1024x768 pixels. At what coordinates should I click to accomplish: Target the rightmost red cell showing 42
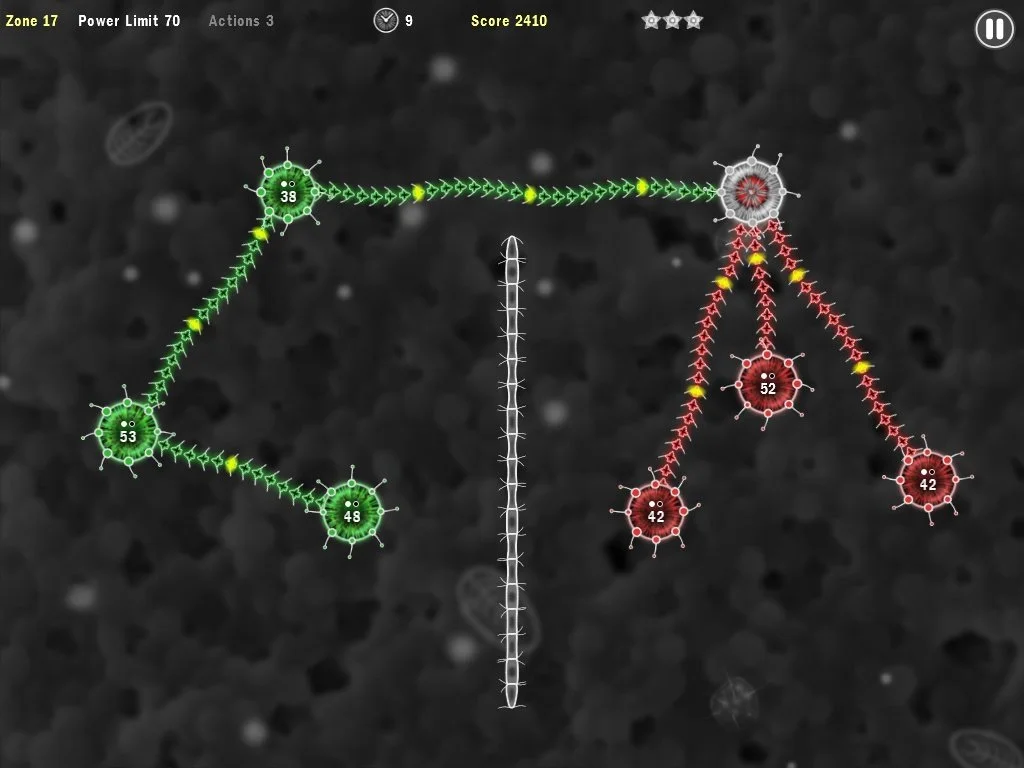click(927, 479)
